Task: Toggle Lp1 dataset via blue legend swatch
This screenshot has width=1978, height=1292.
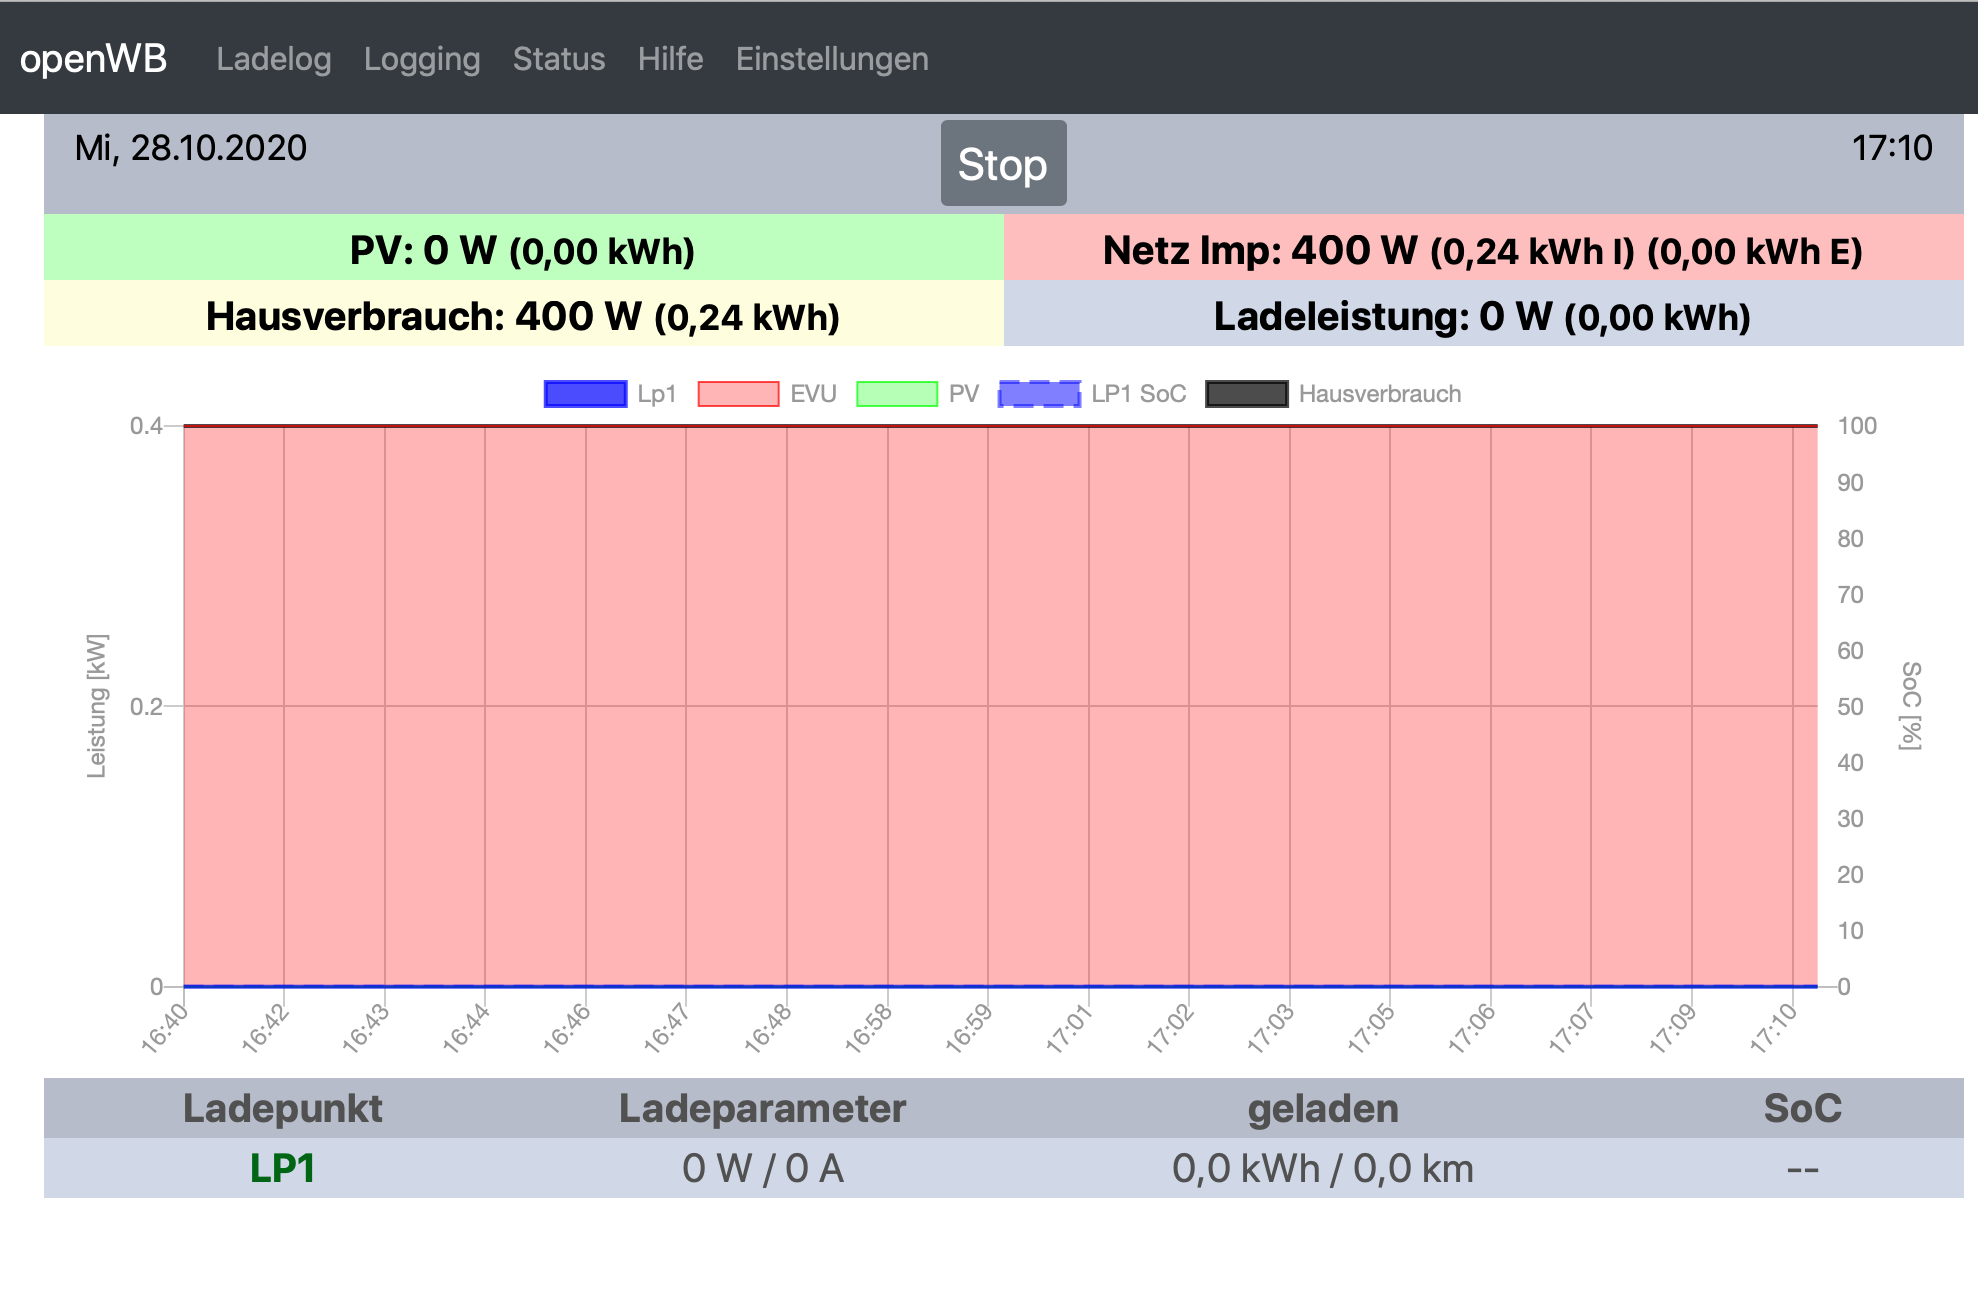Action: tap(585, 394)
